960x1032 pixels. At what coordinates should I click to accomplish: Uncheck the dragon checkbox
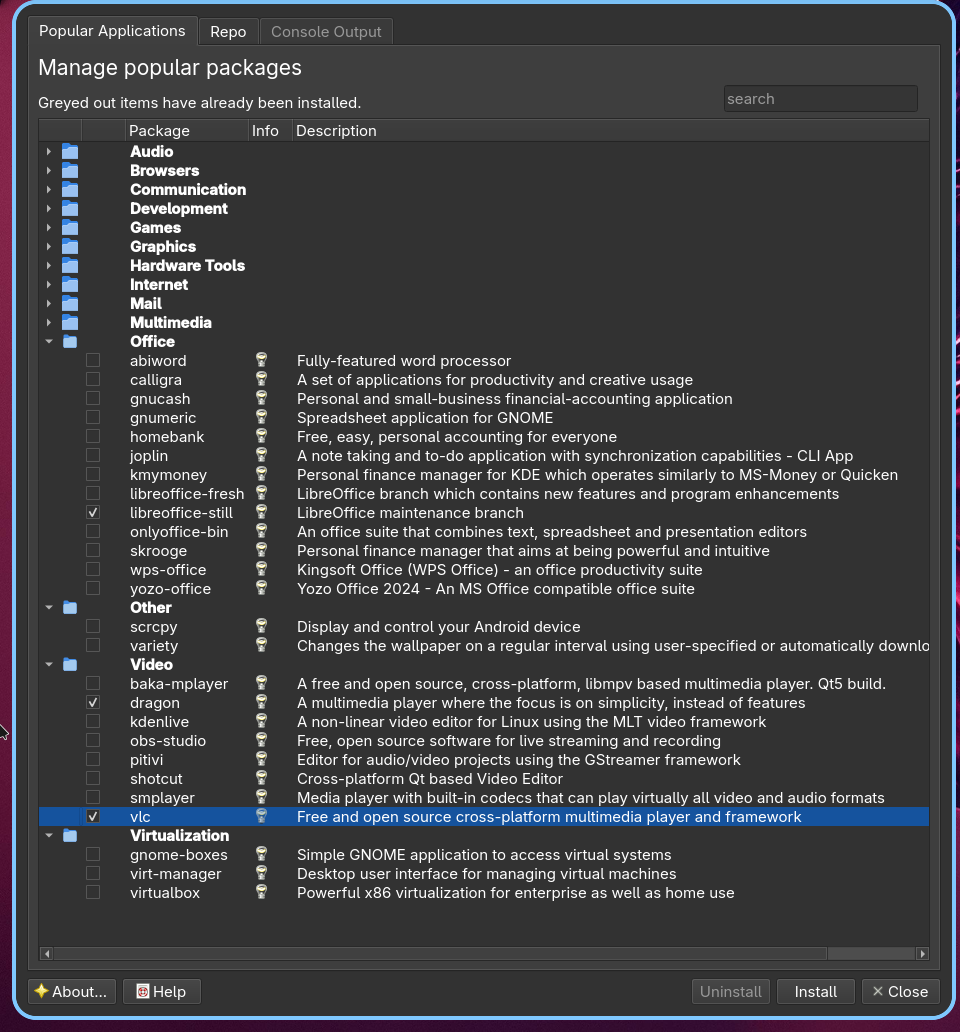tap(93, 702)
